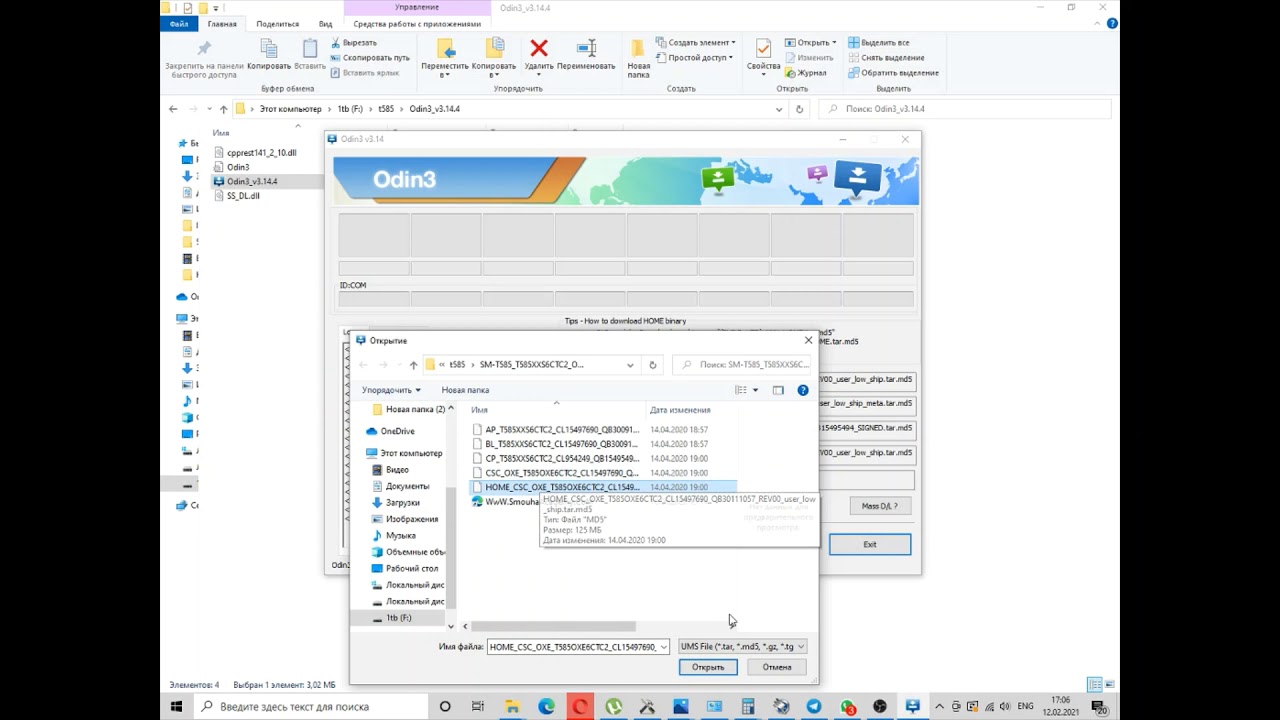Click Обратить выделение in Explorer ribbon
1280x720 pixels.
893,73
